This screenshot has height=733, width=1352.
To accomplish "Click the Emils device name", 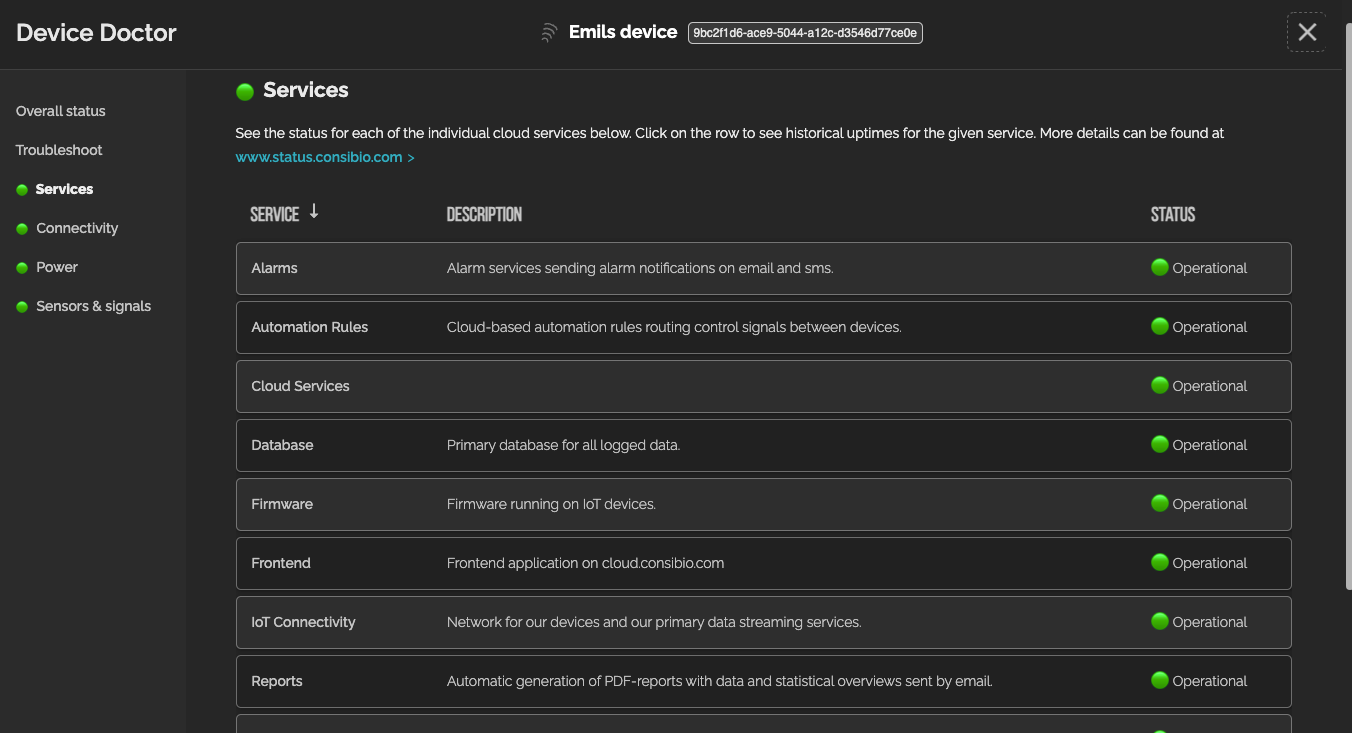I will [623, 32].
